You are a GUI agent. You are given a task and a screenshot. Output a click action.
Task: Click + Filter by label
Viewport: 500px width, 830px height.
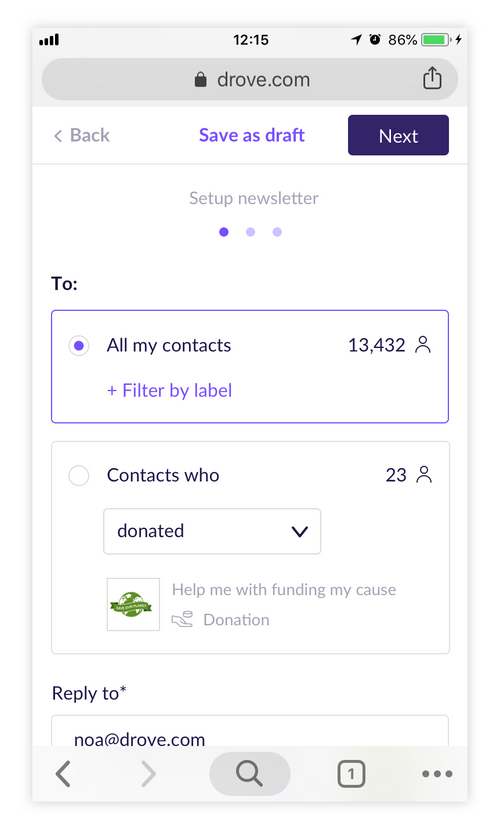coord(169,391)
